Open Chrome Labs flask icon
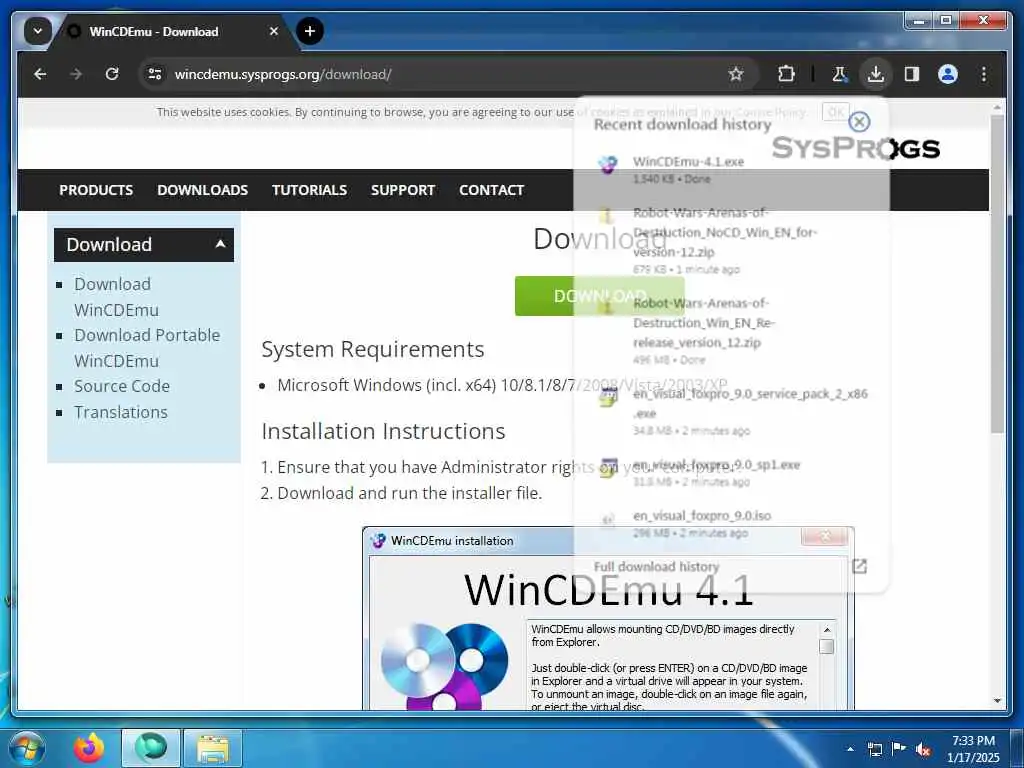 point(840,74)
